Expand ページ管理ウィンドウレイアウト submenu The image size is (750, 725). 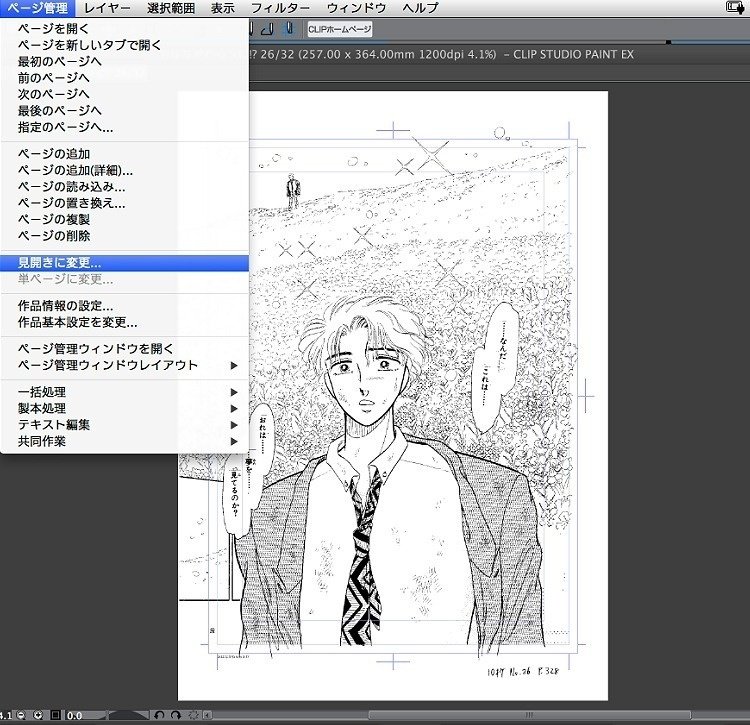124,365
